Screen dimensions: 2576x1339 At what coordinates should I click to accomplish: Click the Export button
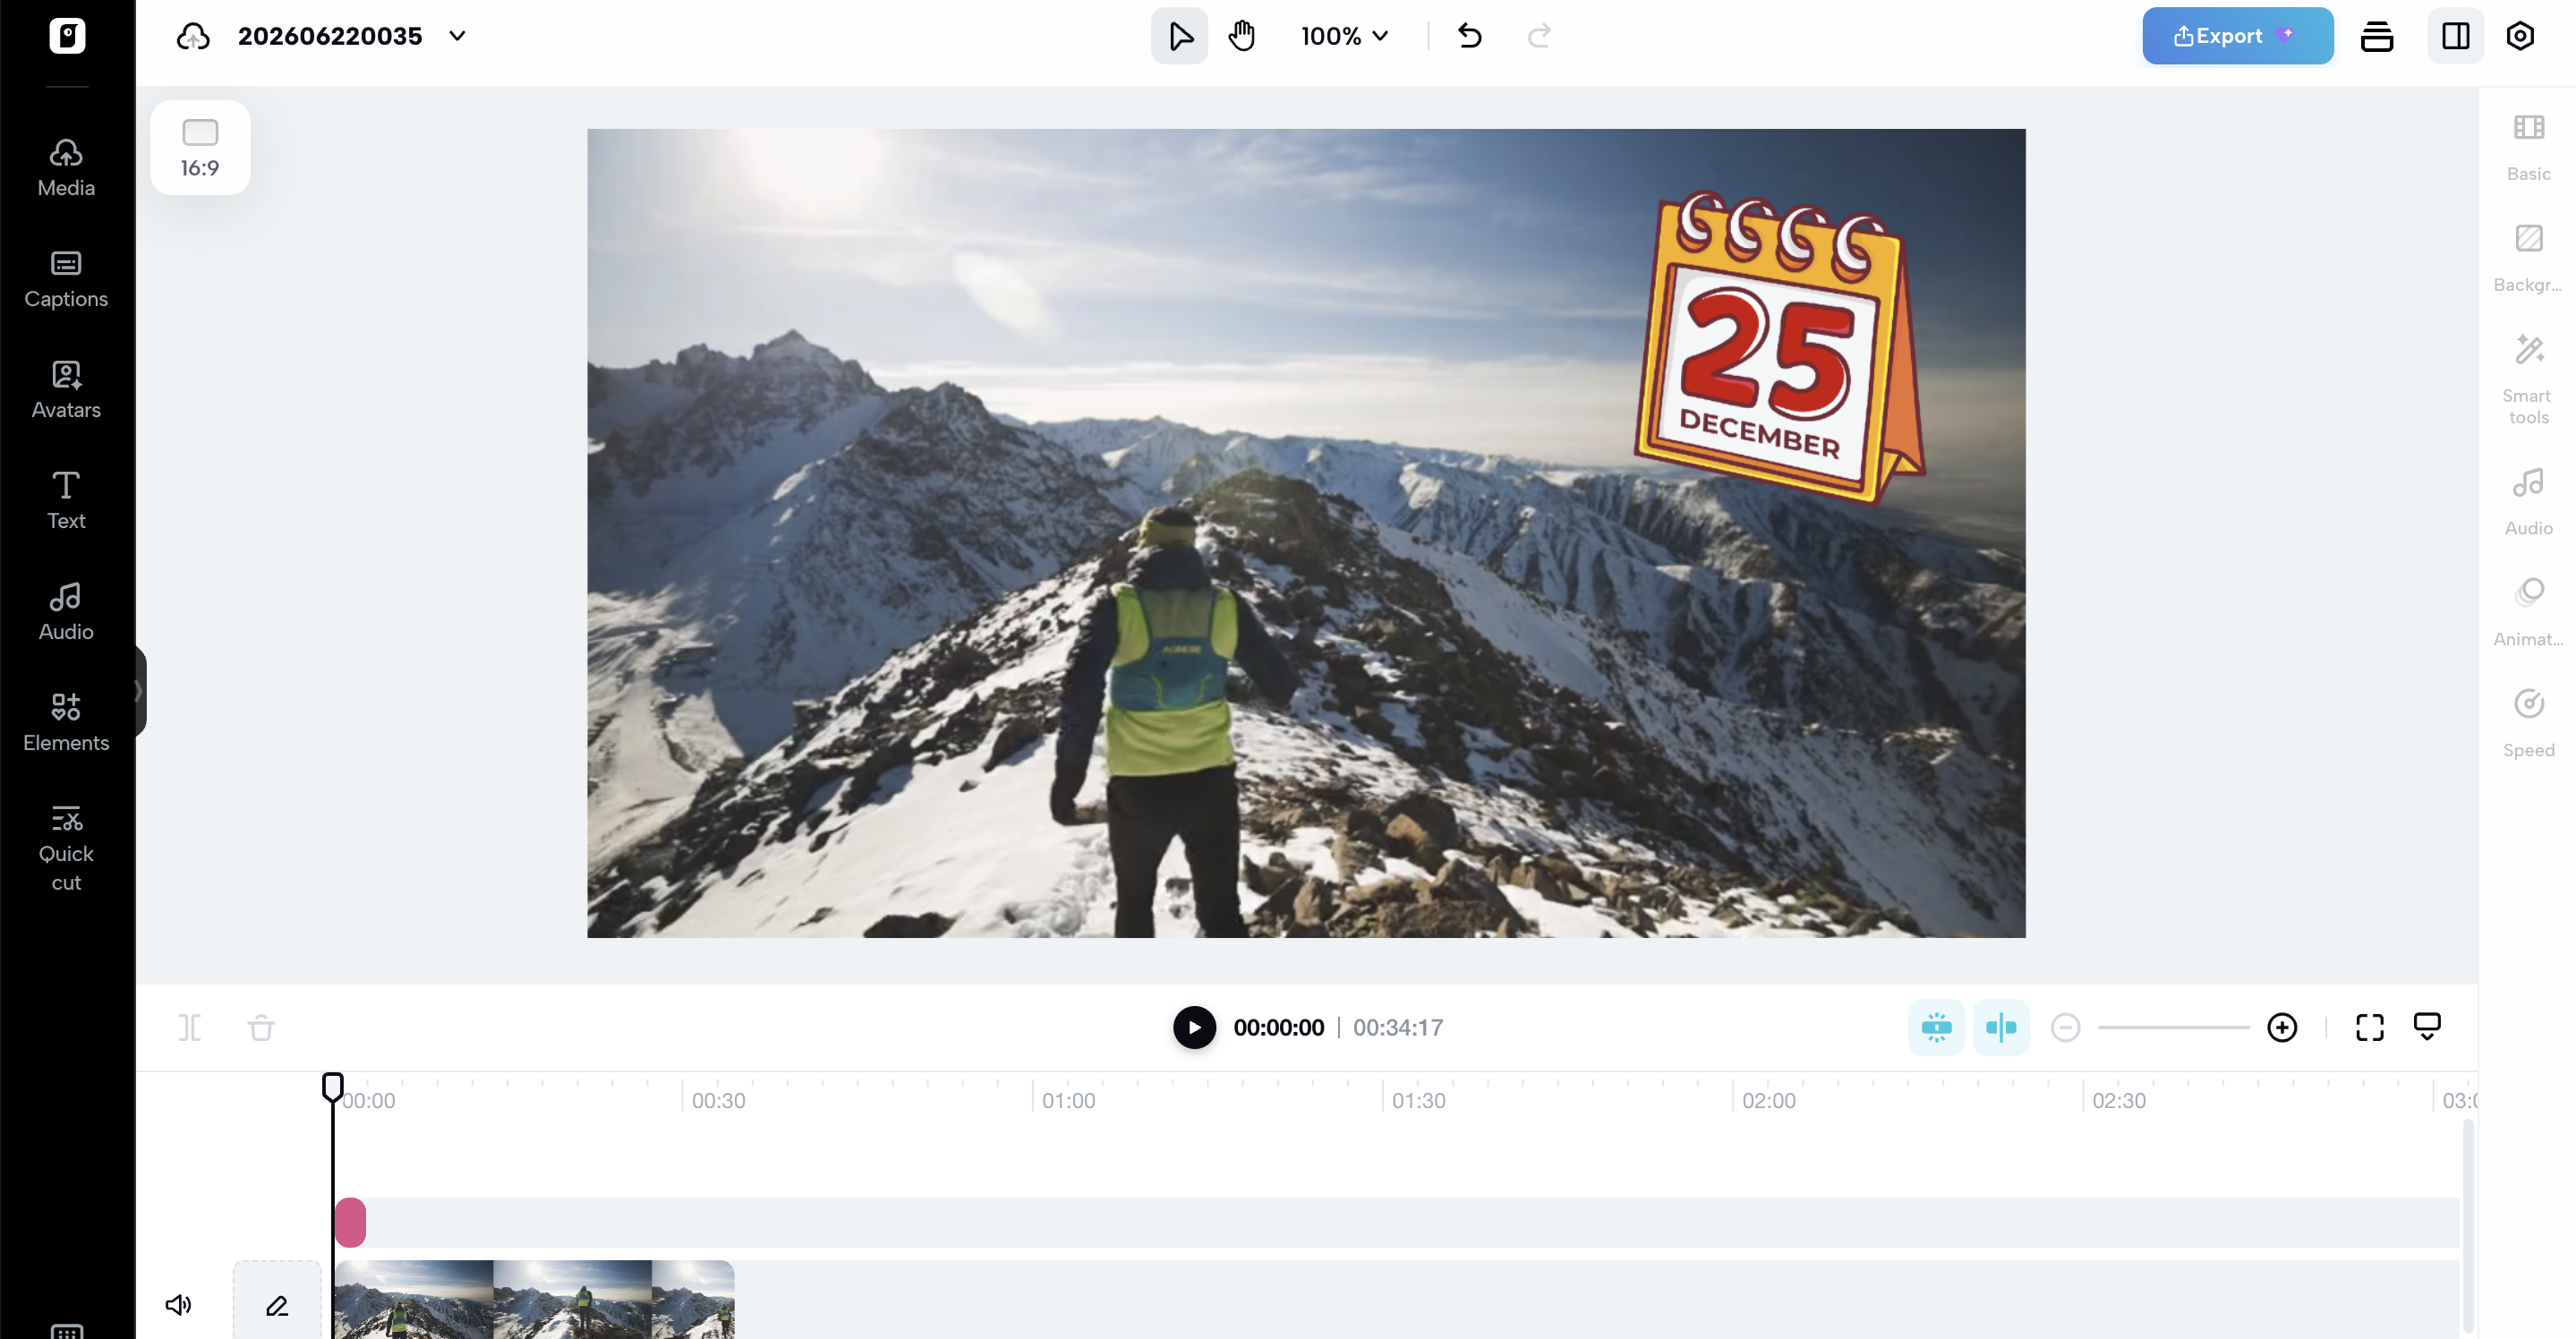point(2237,36)
